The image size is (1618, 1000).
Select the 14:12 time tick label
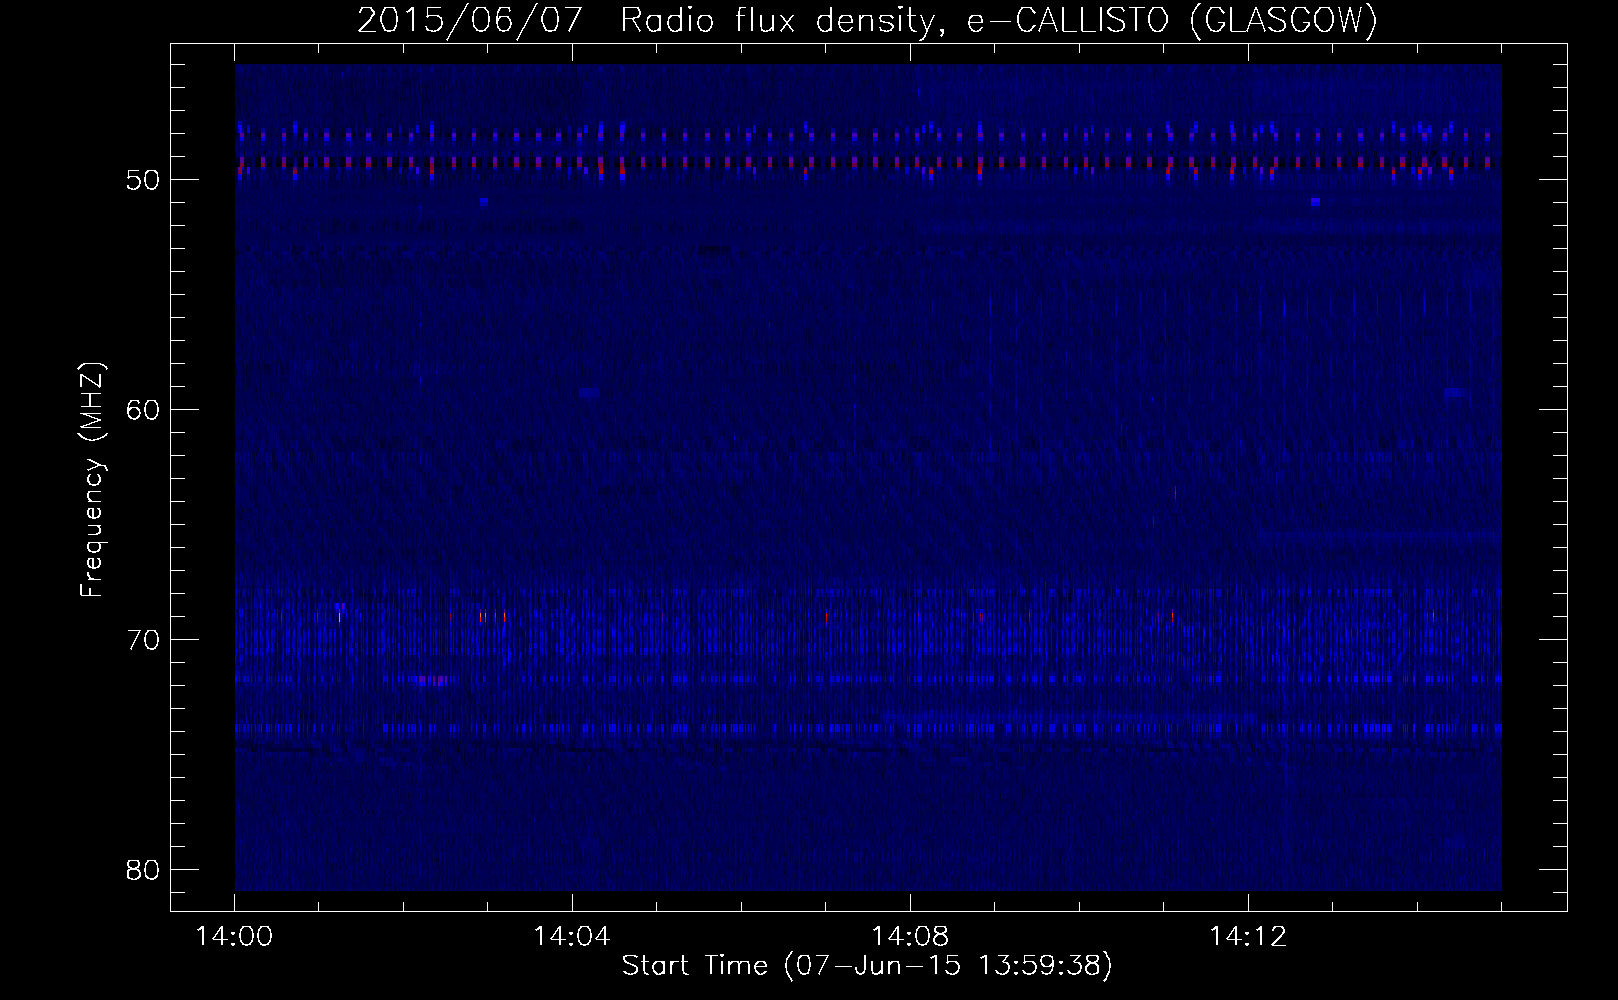(1247, 937)
